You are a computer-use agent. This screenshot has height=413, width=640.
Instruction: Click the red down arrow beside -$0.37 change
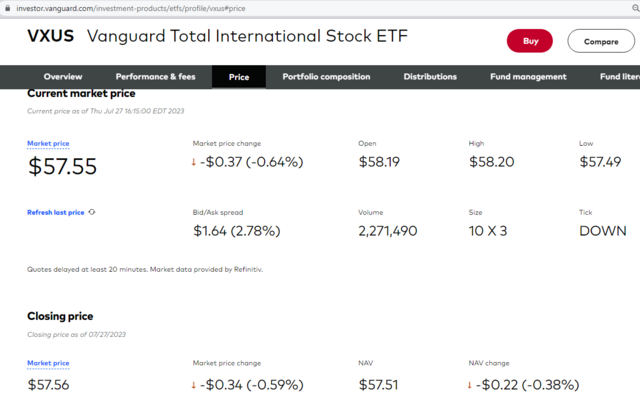pos(197,163)
